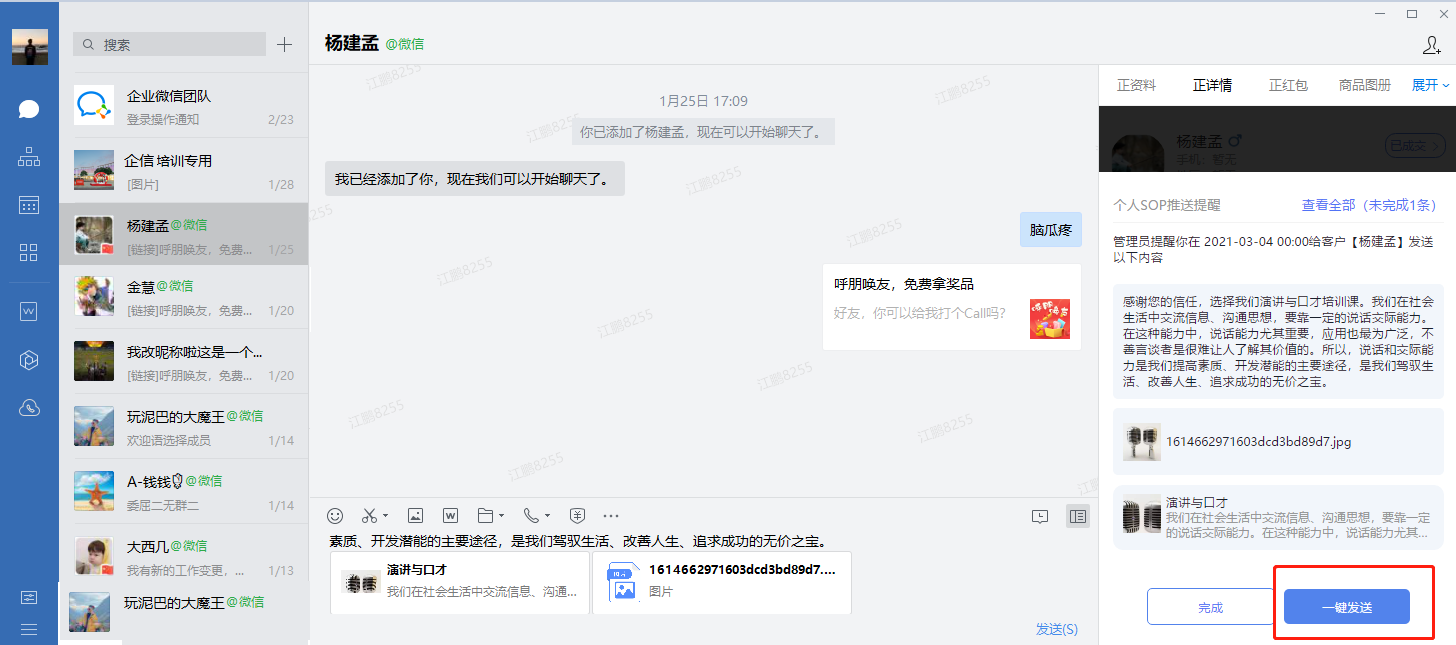Click the folder file icon in chat toolbar
1456x645 pixels.
(486, 516)
